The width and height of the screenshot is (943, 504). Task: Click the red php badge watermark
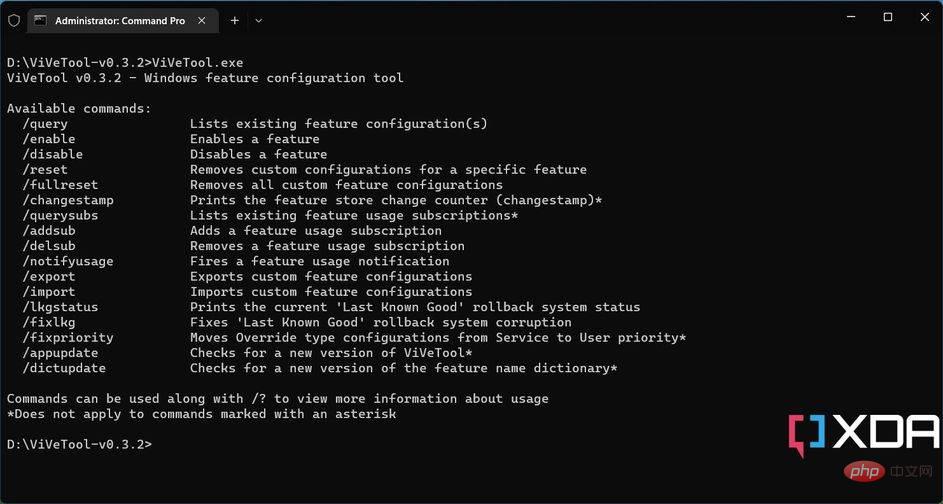point(864,470)
